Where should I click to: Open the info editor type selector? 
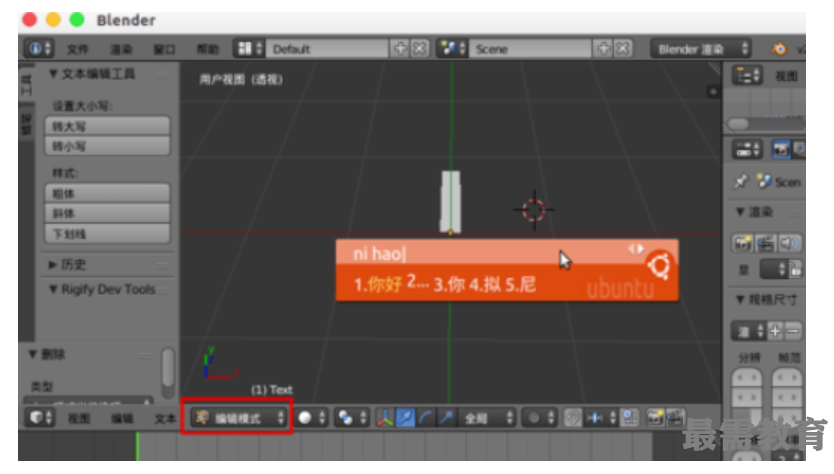[39, 49]
